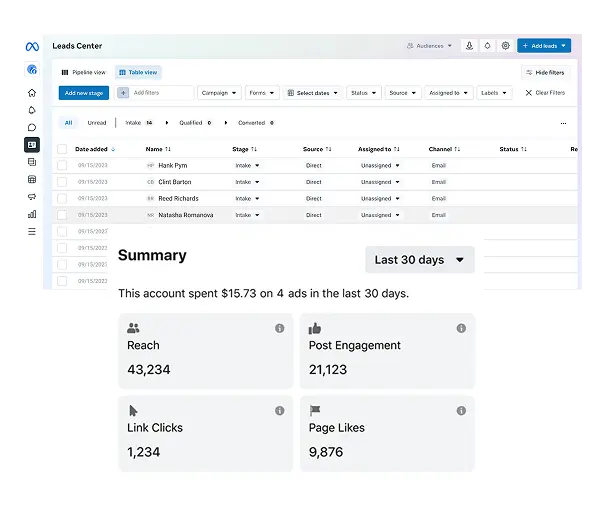Select the Intake stage tab
600x509 pixels.
[139, 123]
